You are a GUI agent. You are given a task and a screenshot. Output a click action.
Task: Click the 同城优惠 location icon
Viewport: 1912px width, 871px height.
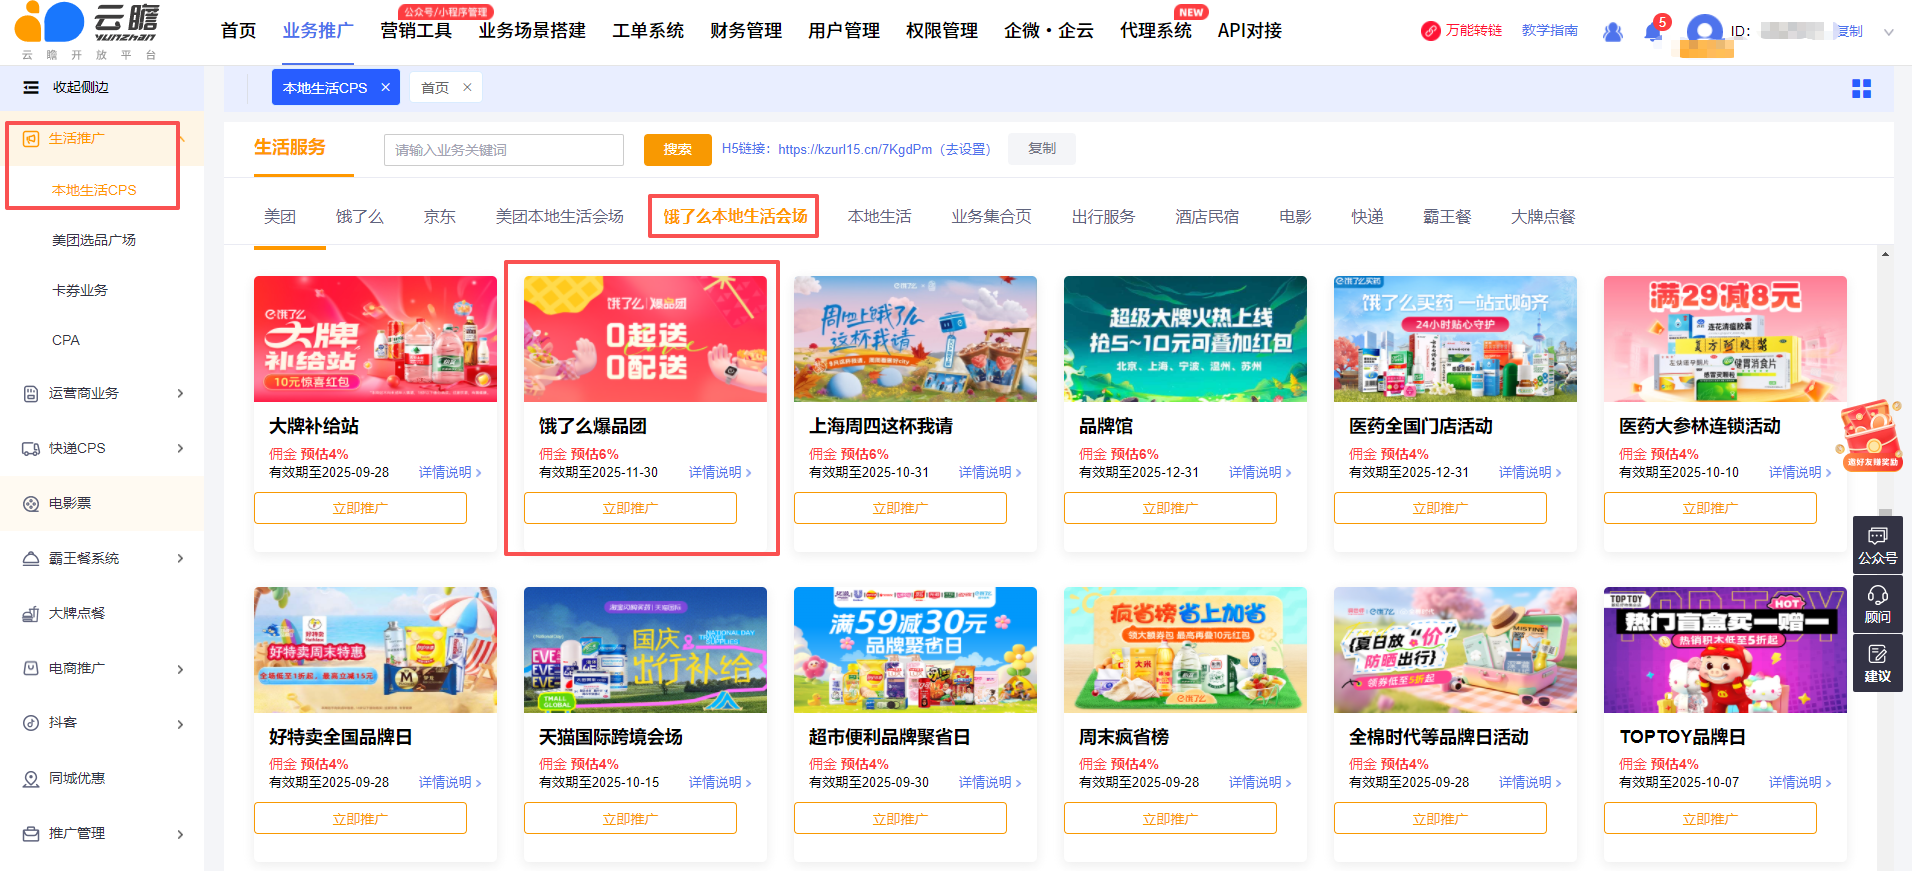(31, 779)
